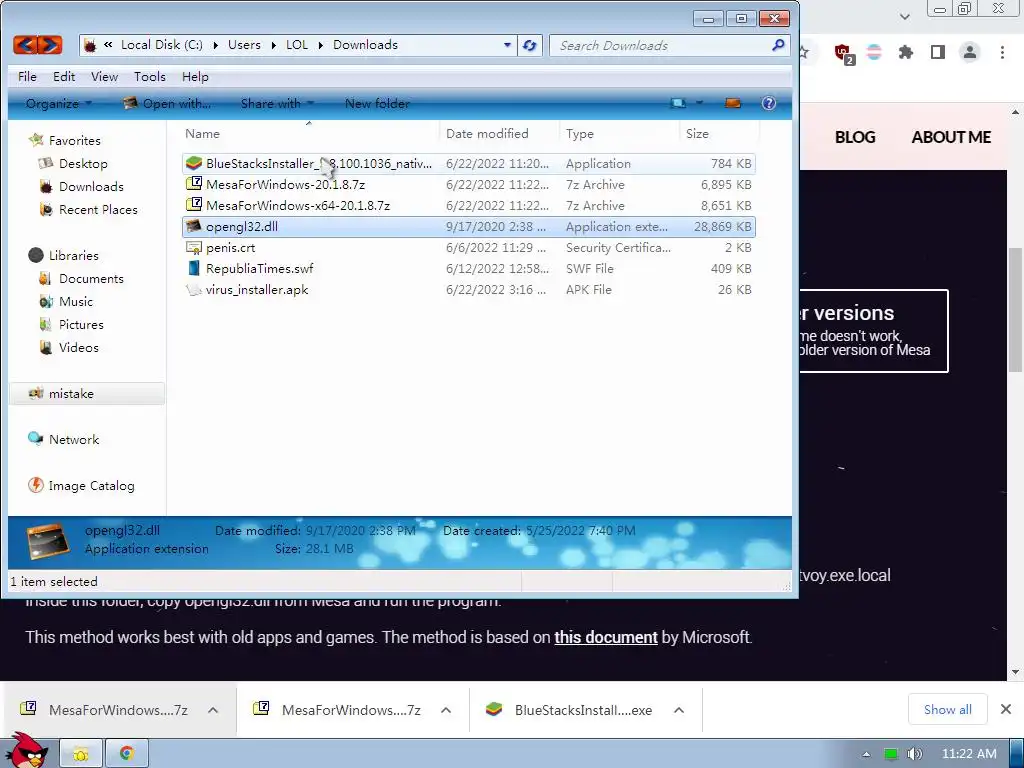Open the Explorer help question-mark icon
1024x768 pixels.
[x=769, y=103]
